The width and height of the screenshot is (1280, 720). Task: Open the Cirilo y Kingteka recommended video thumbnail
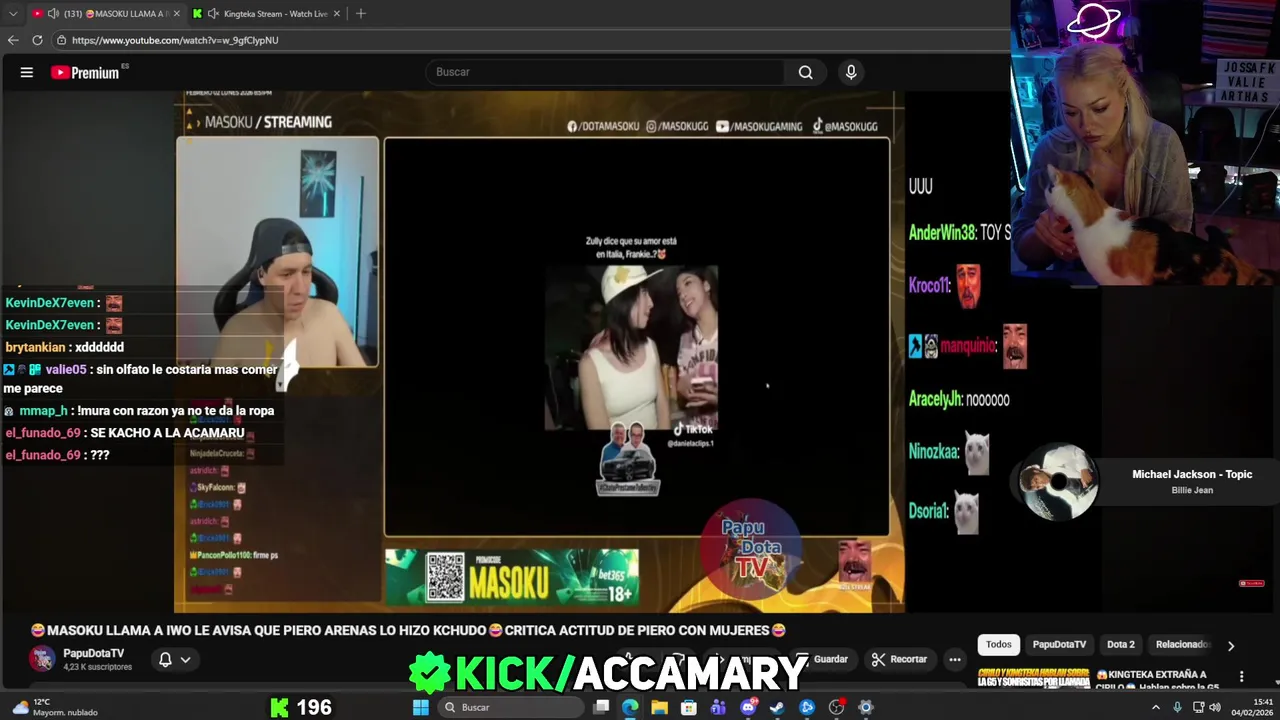[x=1033, y=677]
